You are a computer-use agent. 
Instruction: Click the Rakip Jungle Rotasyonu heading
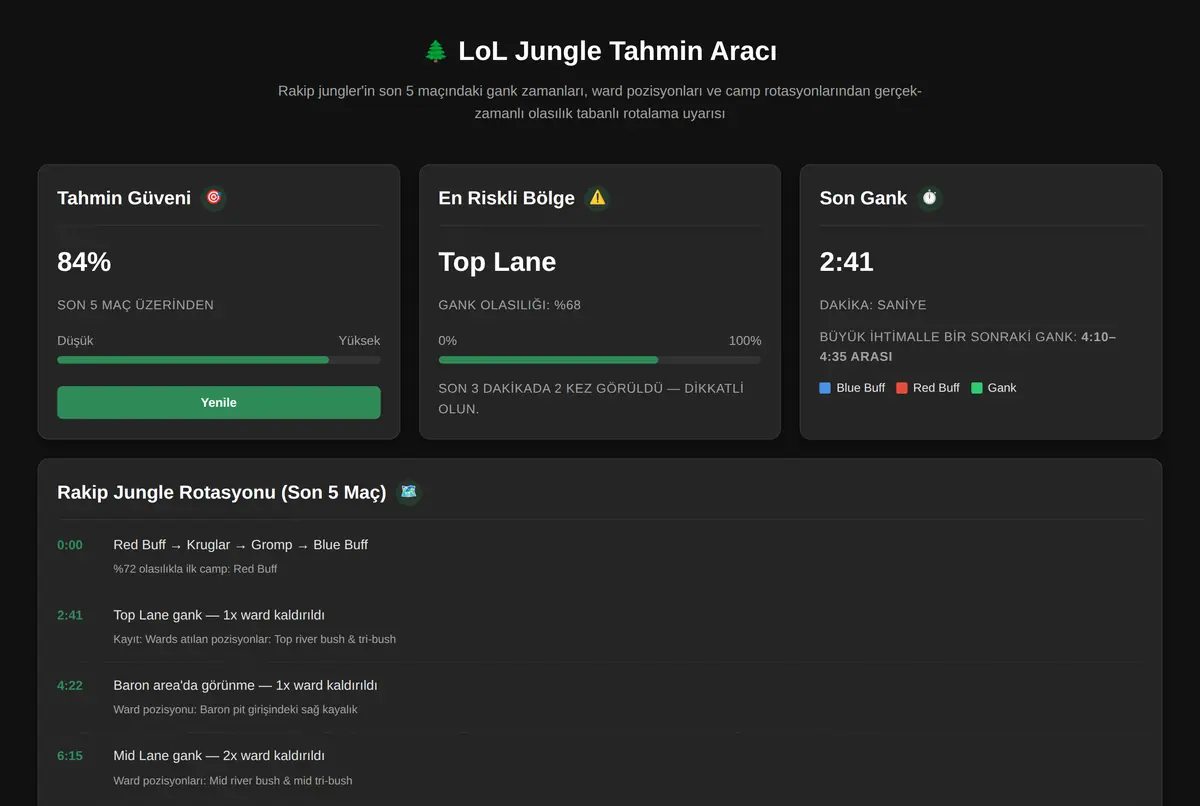pos(221,492)
